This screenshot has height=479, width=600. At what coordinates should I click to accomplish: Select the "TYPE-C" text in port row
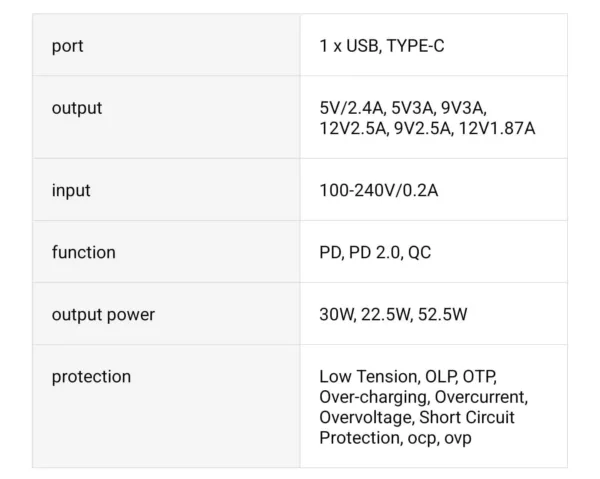click(416, 46)
